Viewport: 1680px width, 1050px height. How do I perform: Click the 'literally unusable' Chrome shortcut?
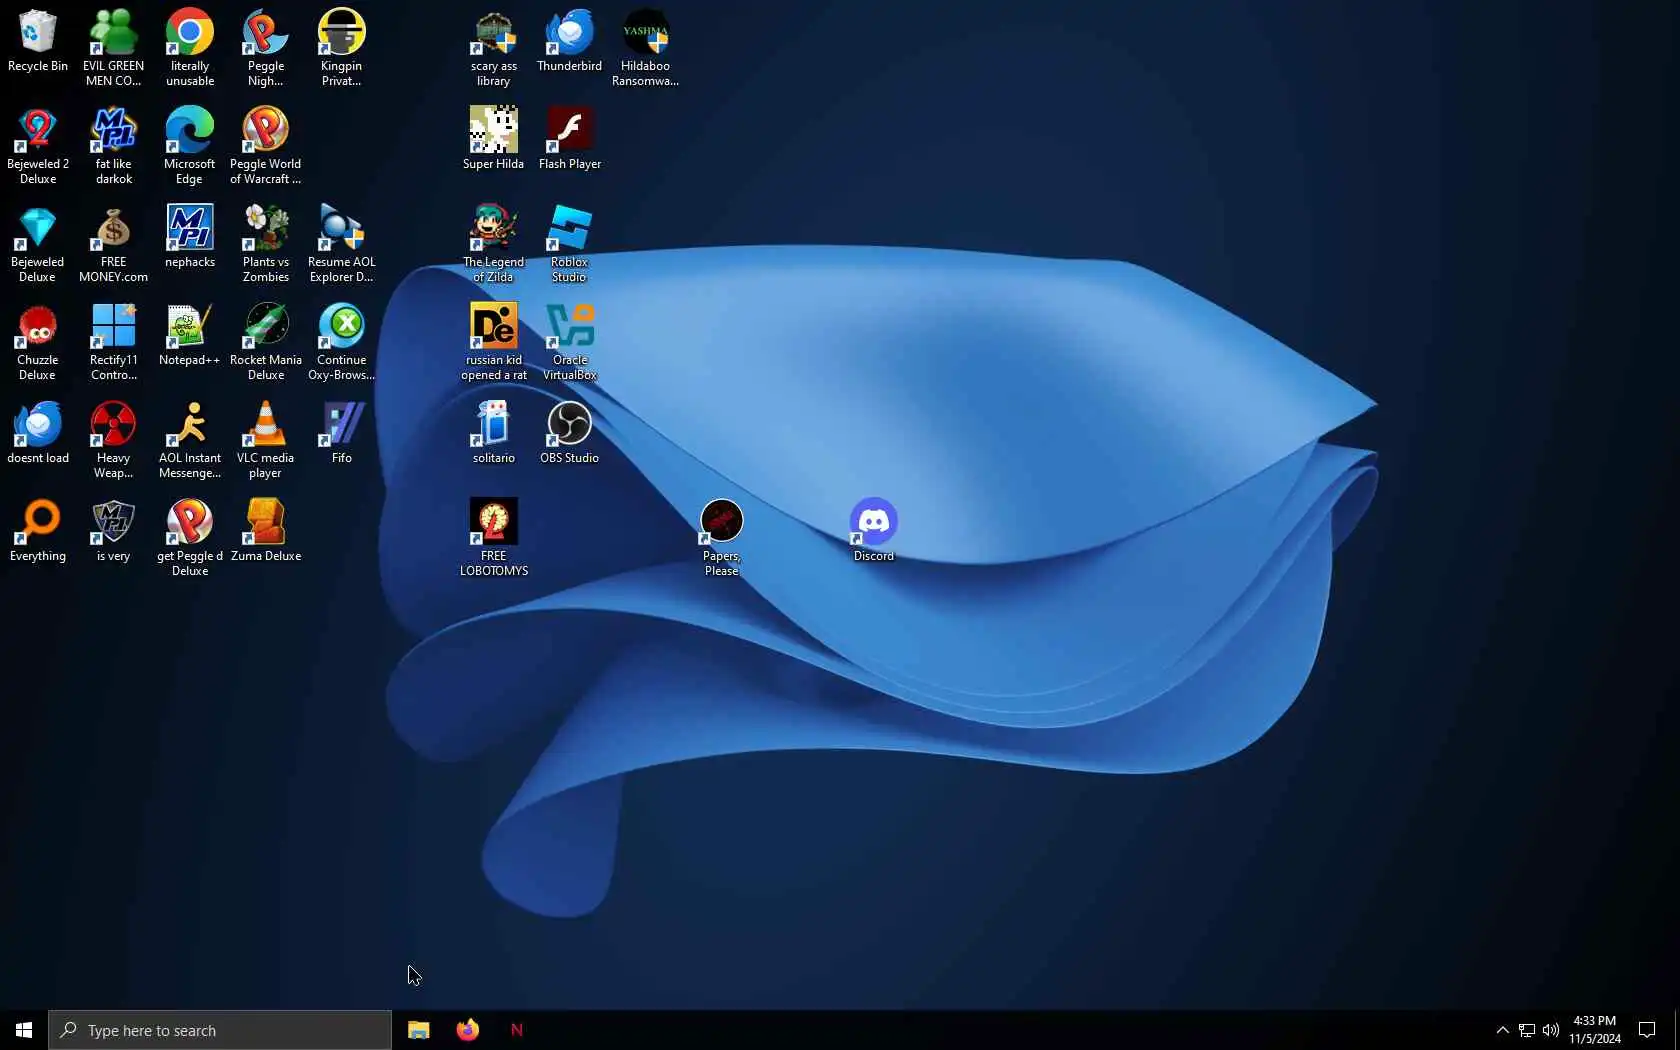click(x=189, y=47)
